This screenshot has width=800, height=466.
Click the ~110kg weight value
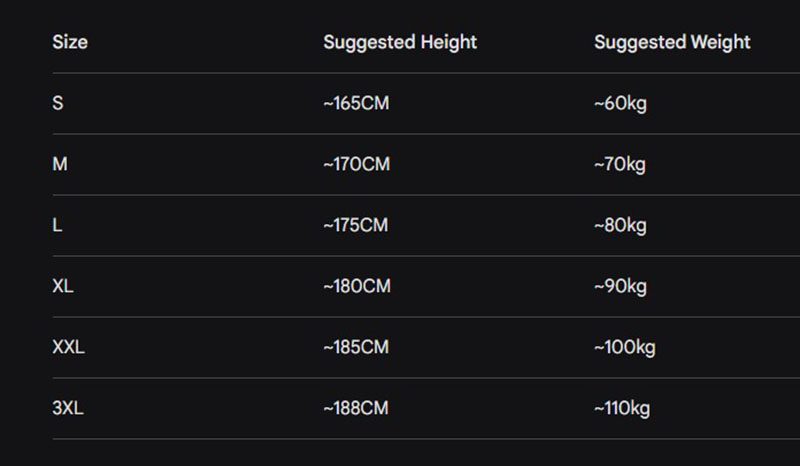point(622,408)
